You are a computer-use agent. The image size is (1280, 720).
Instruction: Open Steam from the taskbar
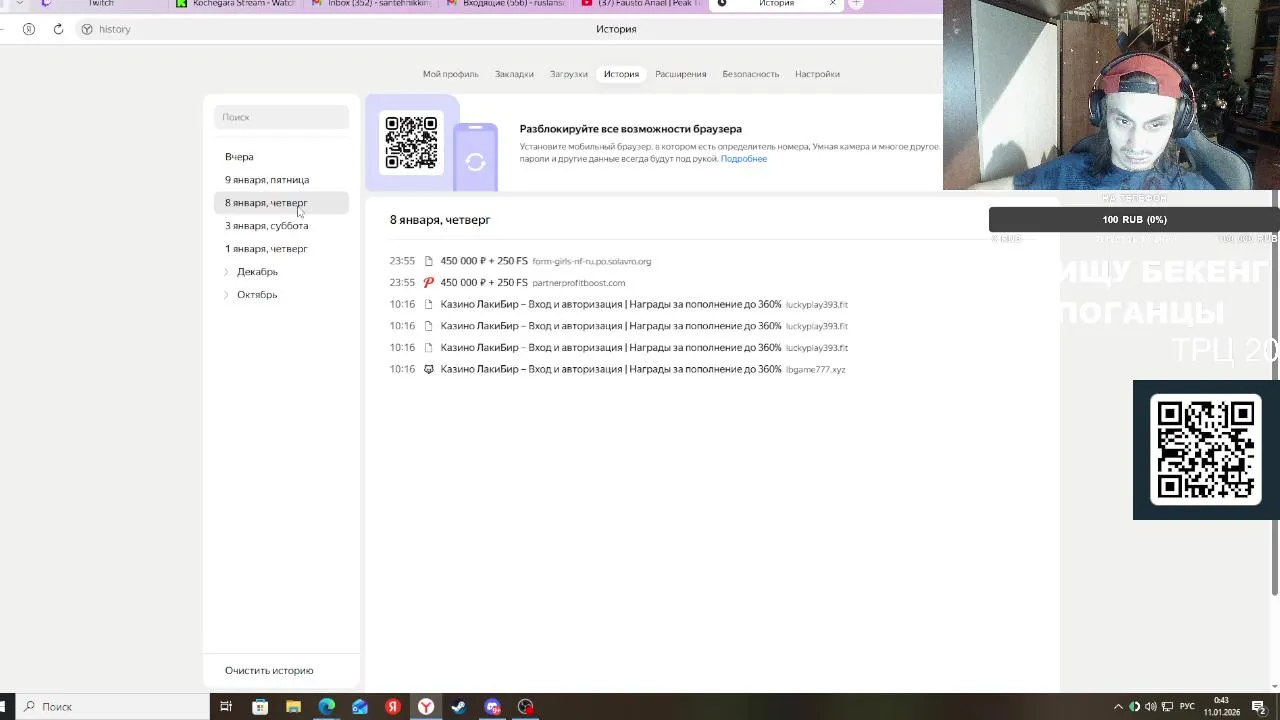(x=459, y=707)
